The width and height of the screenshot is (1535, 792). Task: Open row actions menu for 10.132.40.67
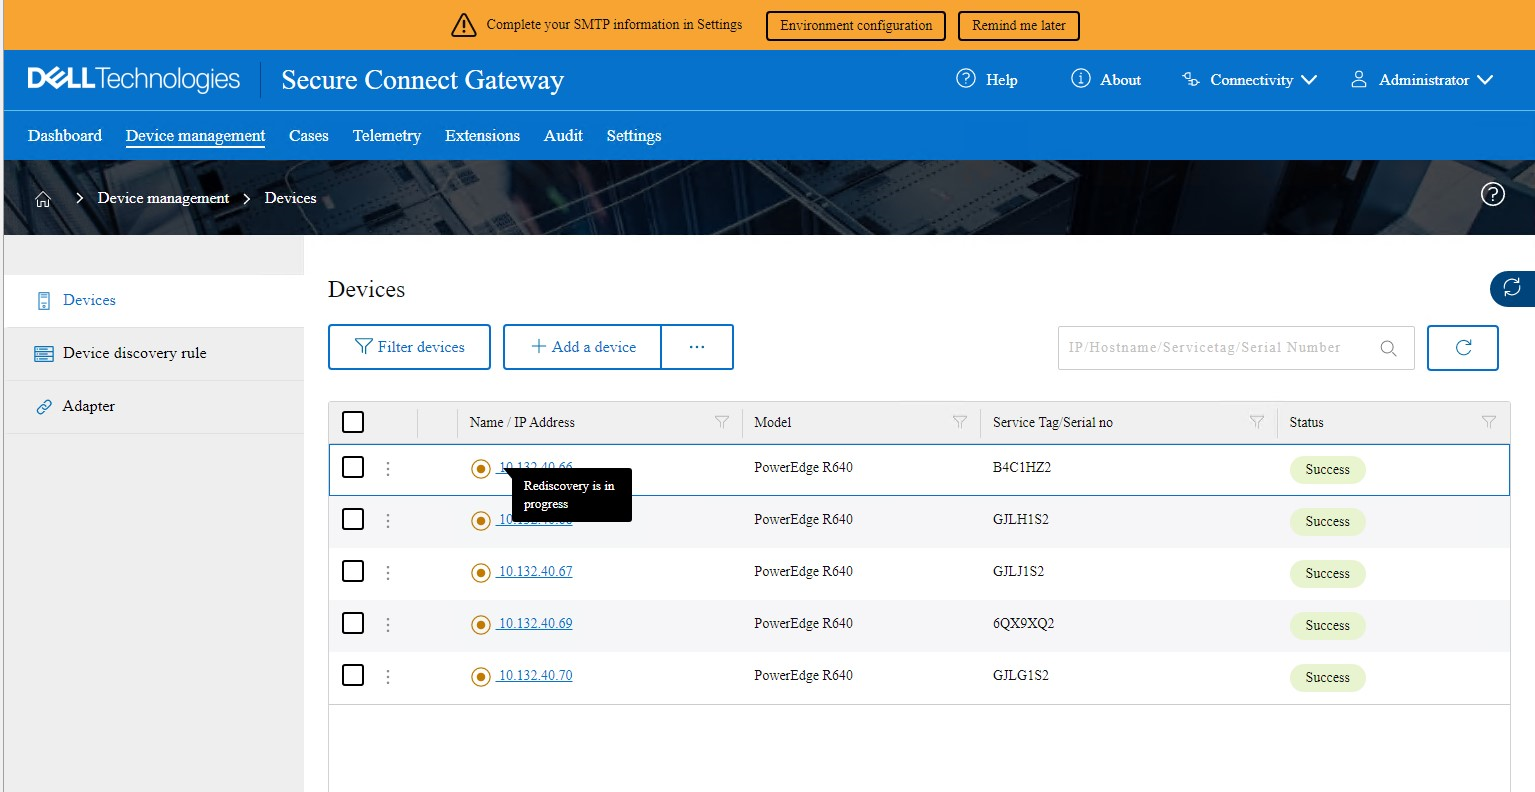point(388,572)
